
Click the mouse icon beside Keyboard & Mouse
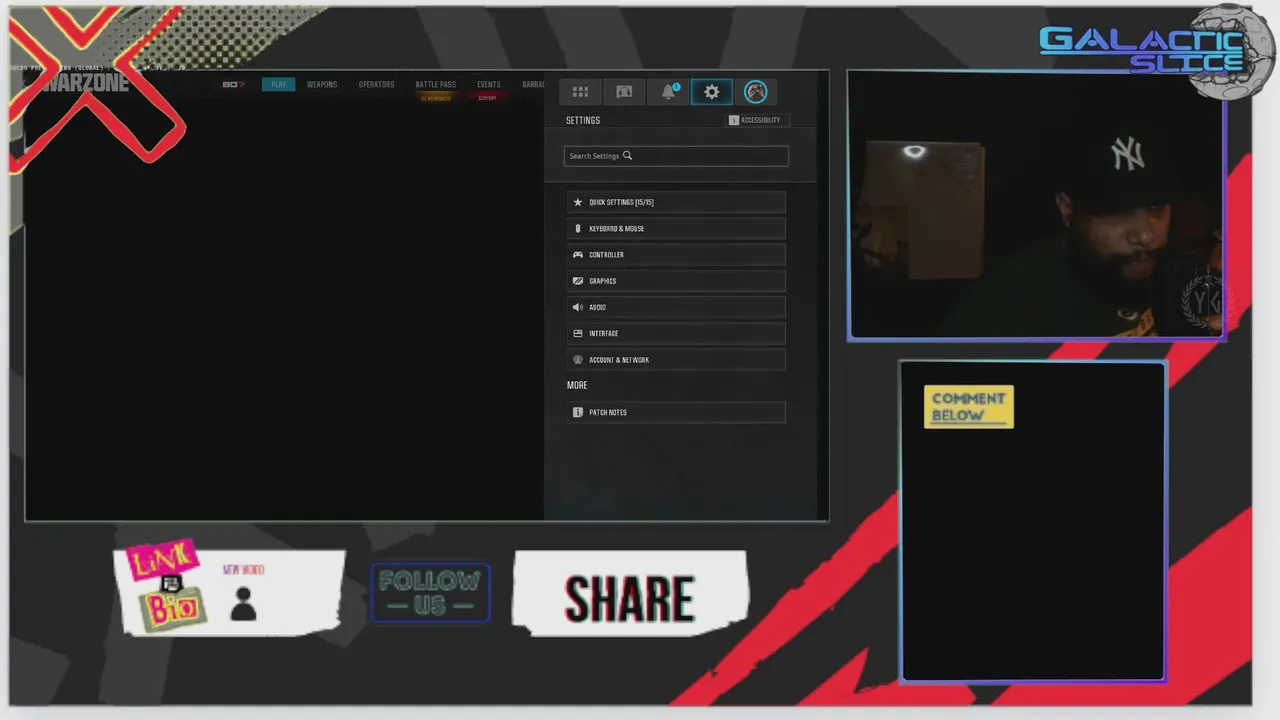(x=577, y=228)
